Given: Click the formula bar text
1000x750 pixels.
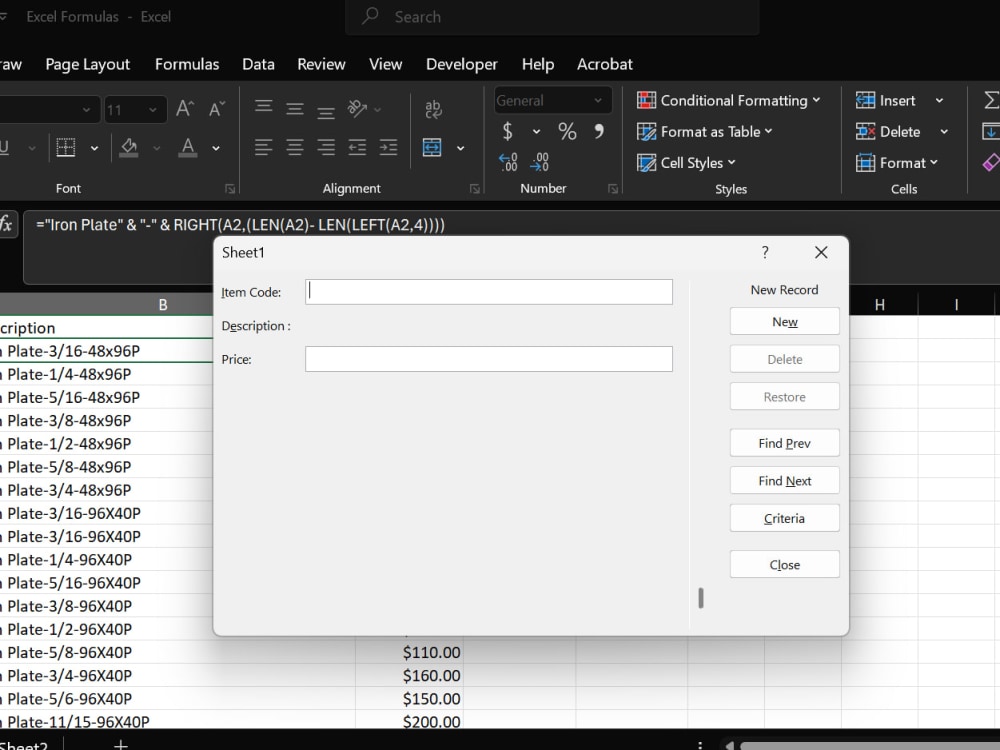Looking at the screenshot, I should 240,224.
